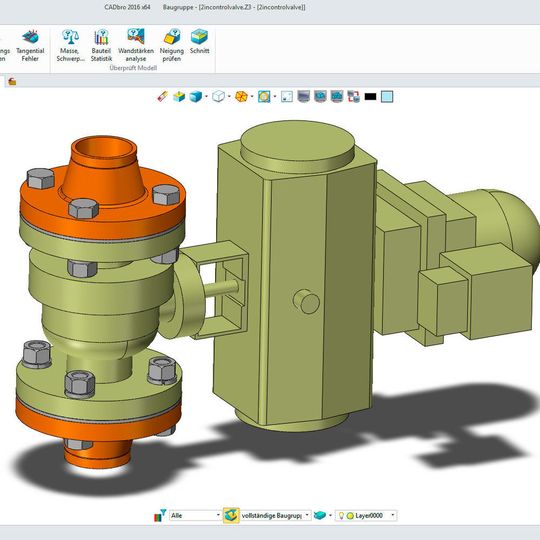
Task: Run the Neigung prüfen tool
Action: coord(172,45)
